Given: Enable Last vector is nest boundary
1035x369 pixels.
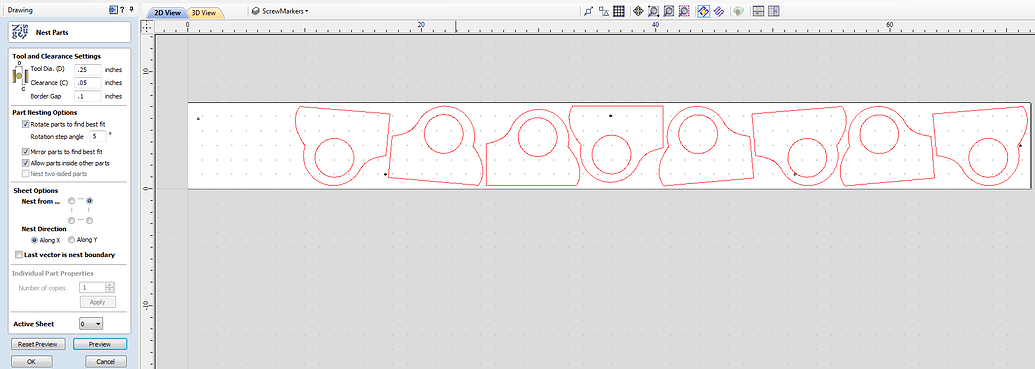Looking at the screenshot, I should [x=18, y=255].
